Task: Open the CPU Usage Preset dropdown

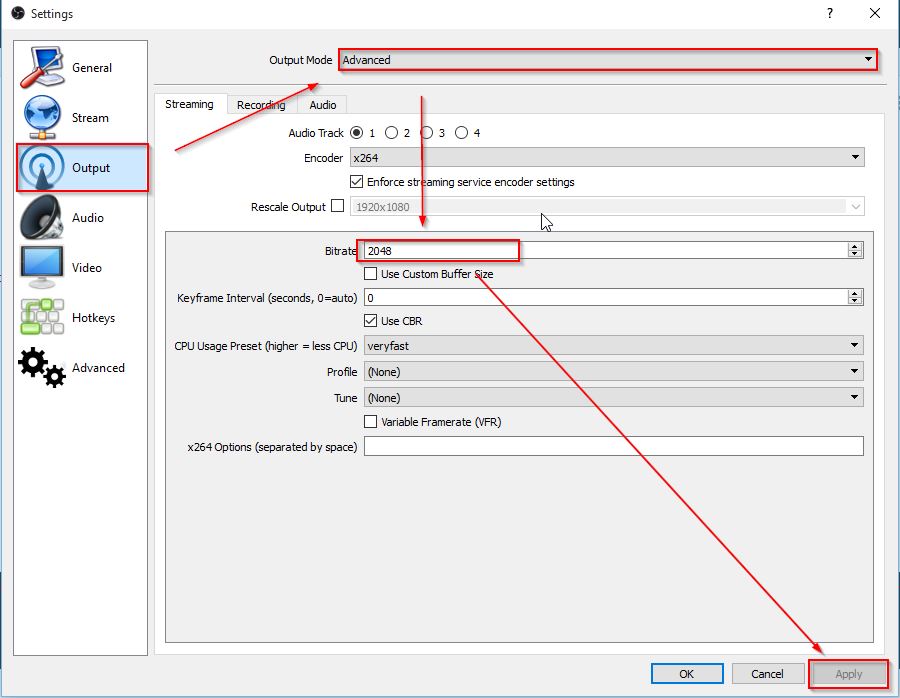Action: 614,346
